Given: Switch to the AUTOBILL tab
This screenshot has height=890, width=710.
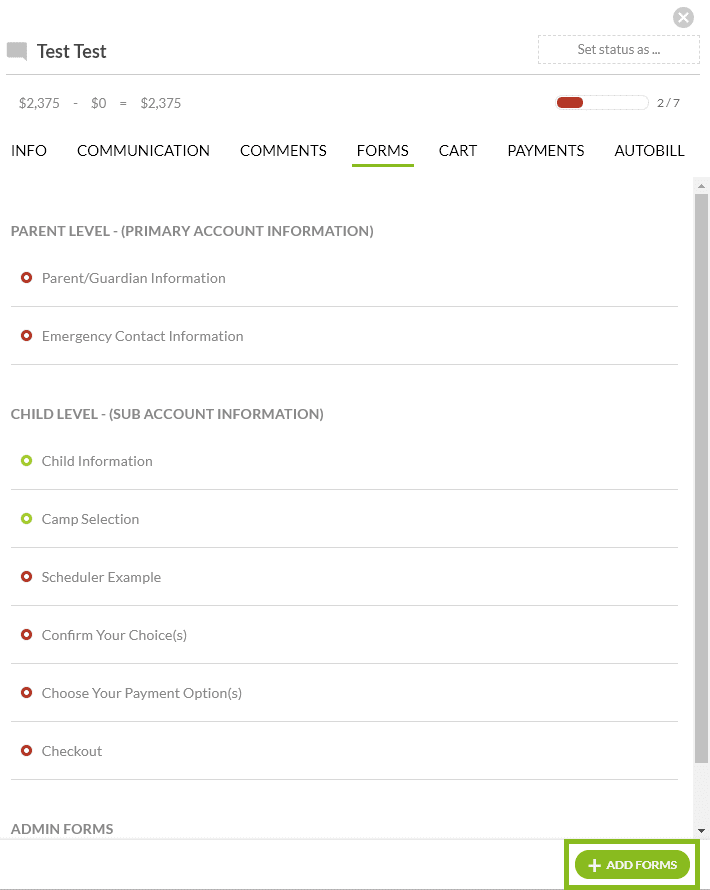Looking at the screenshot, I should (x=649, y=151).
